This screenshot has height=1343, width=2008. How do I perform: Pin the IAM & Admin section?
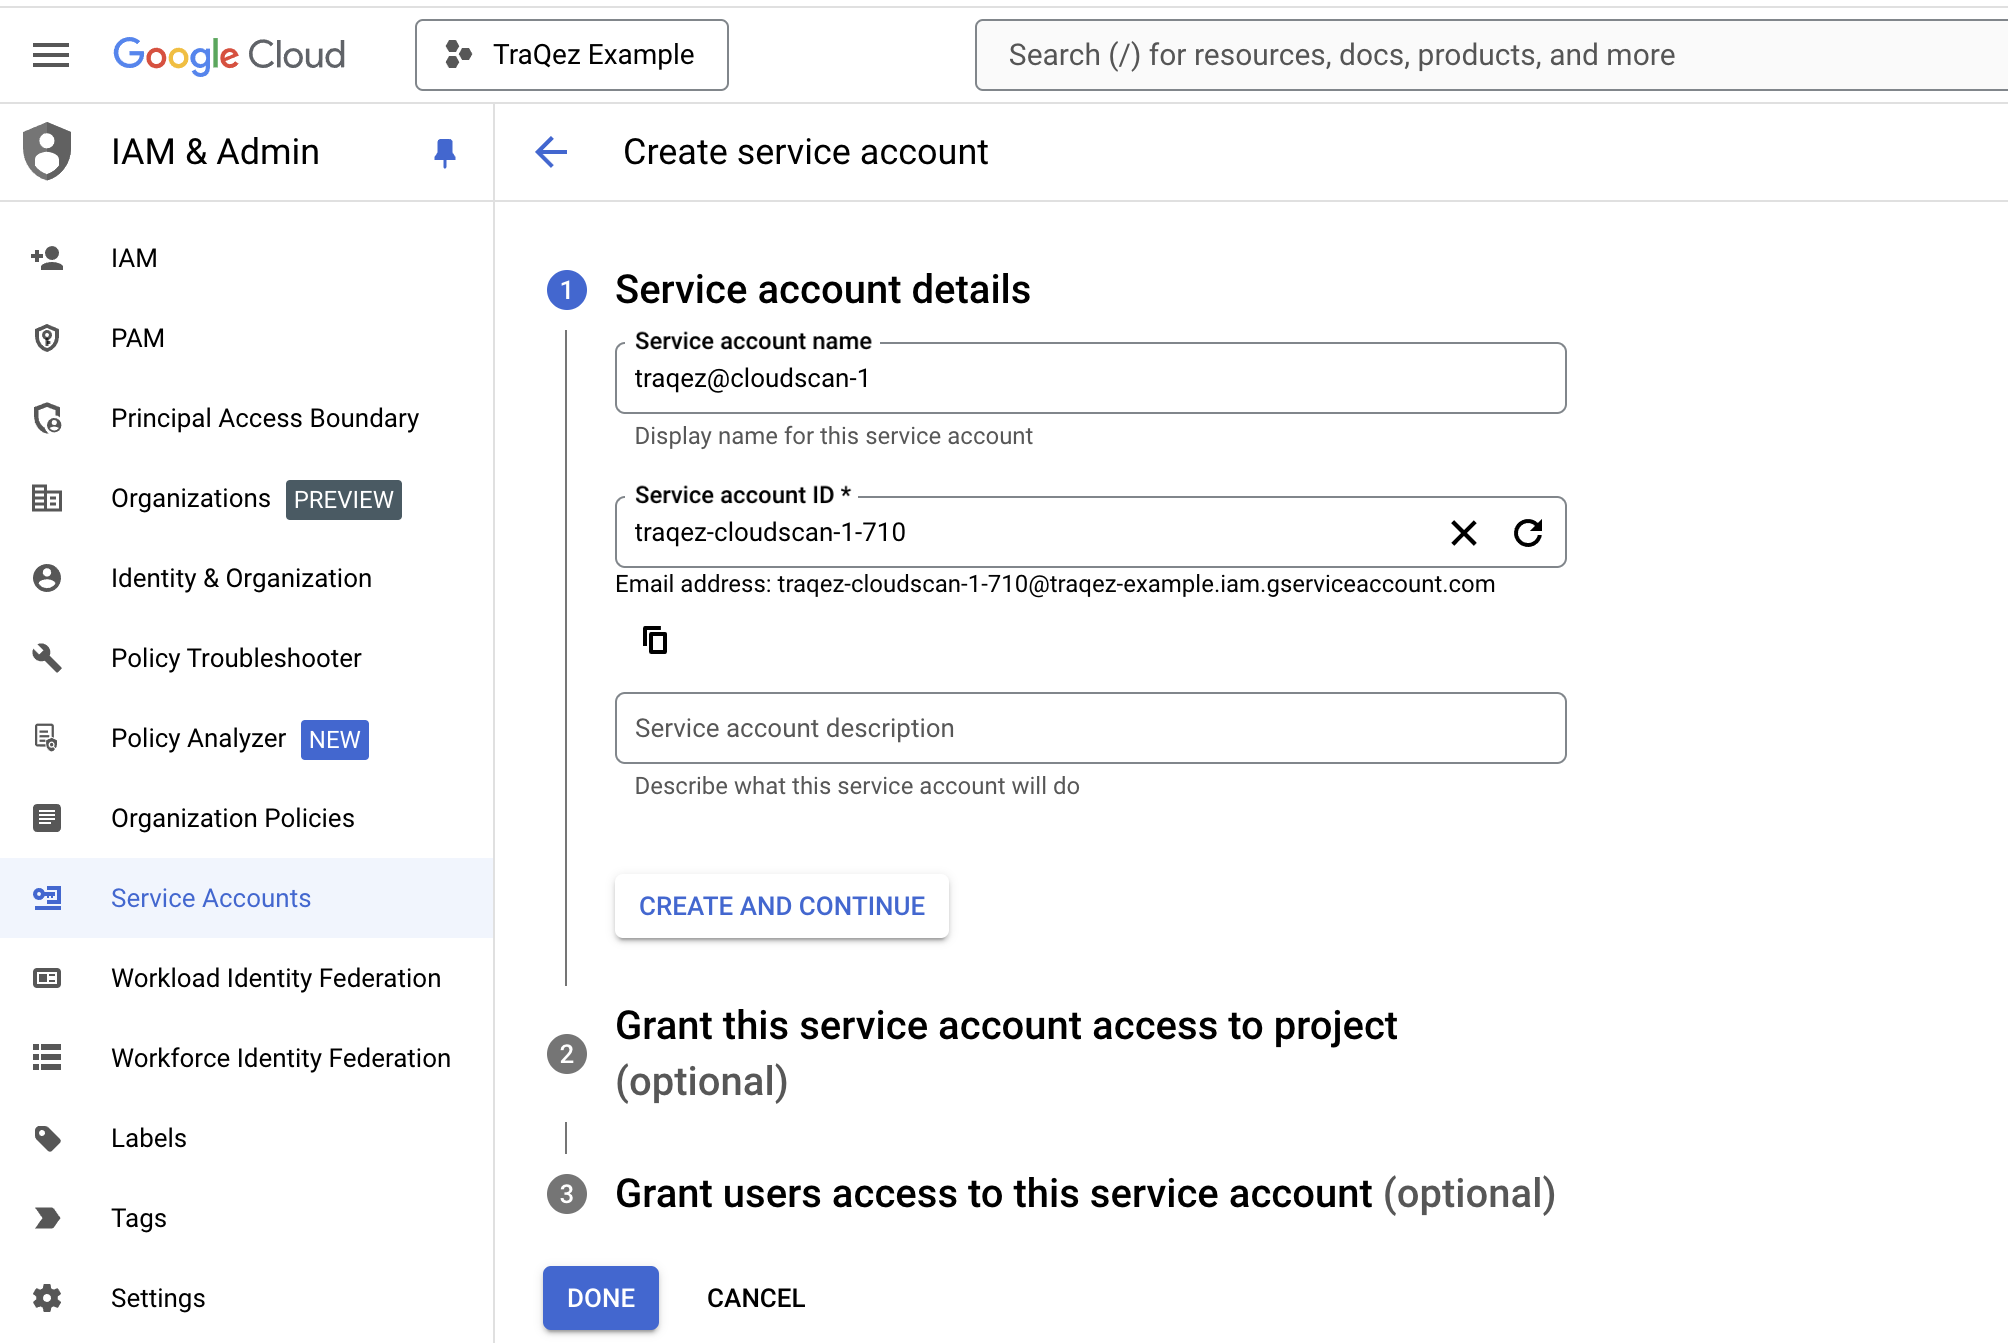446,152
